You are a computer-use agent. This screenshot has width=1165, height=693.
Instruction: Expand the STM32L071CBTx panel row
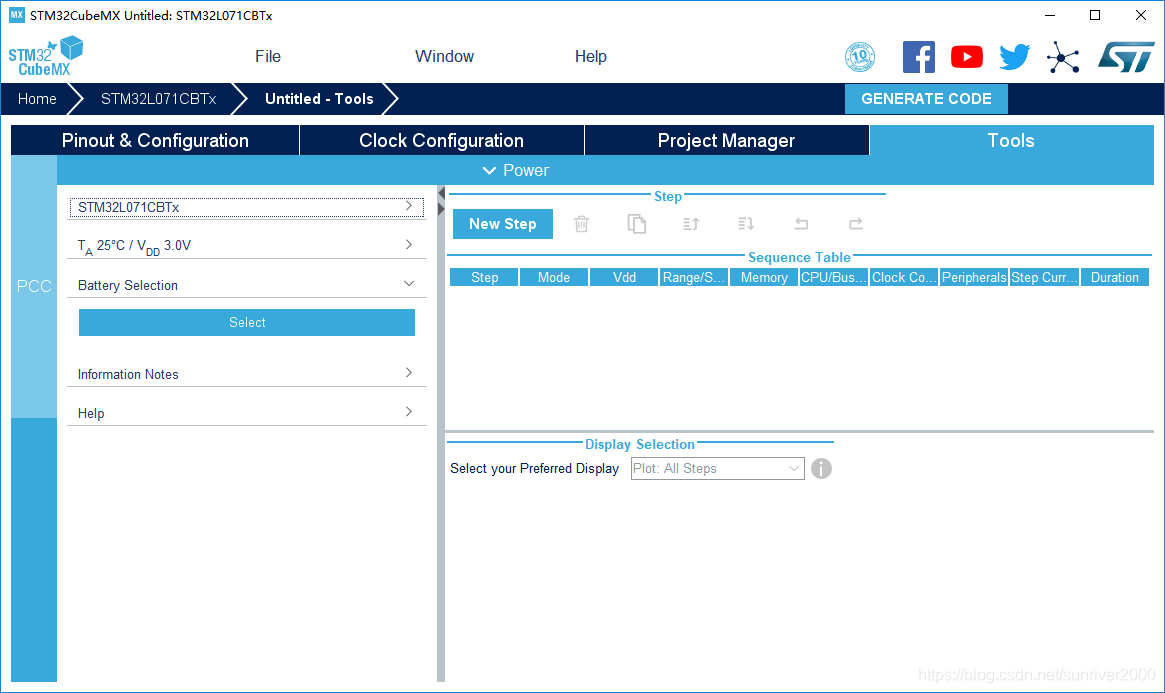(247, 207)
